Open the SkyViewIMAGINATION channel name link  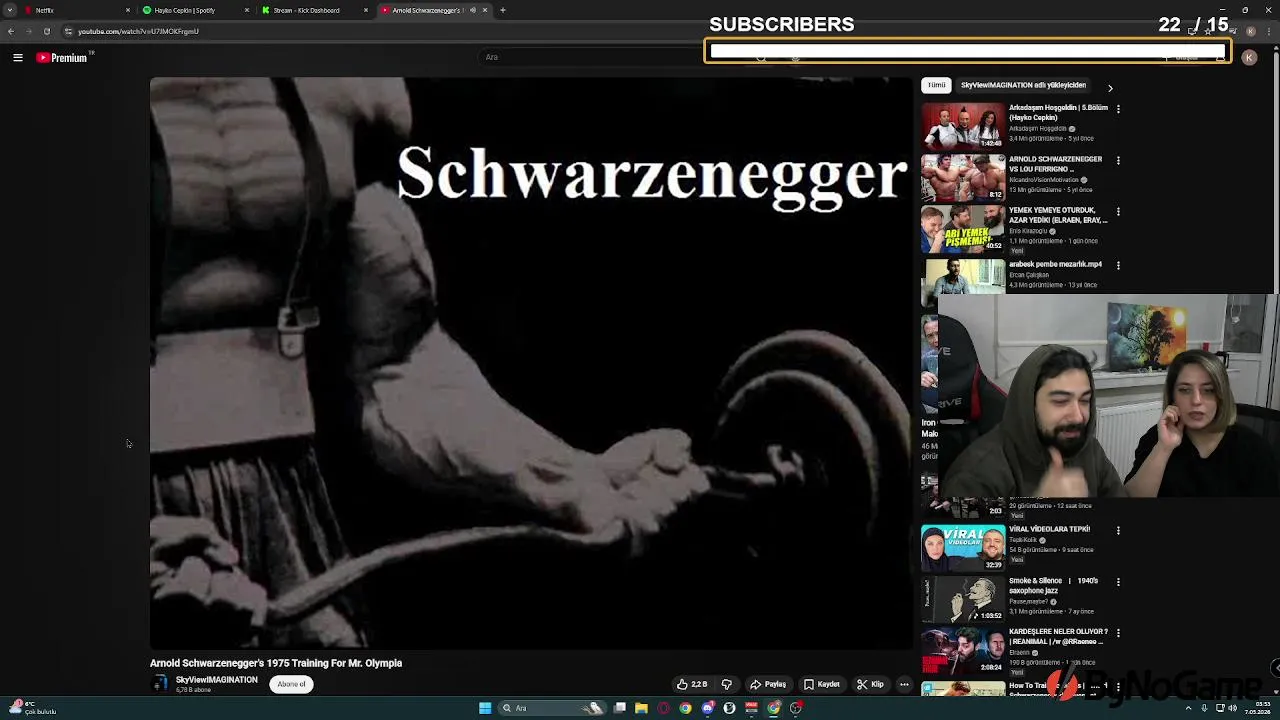pyautogui.click(x=217, y=680)
